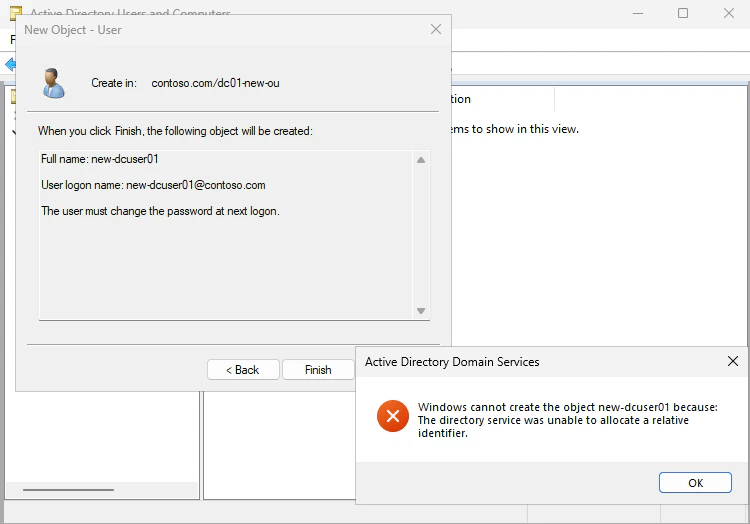Maximize the Active Directory Users and Computers window
The width and height of the screenshot is (750, 524).
[683, 13]
